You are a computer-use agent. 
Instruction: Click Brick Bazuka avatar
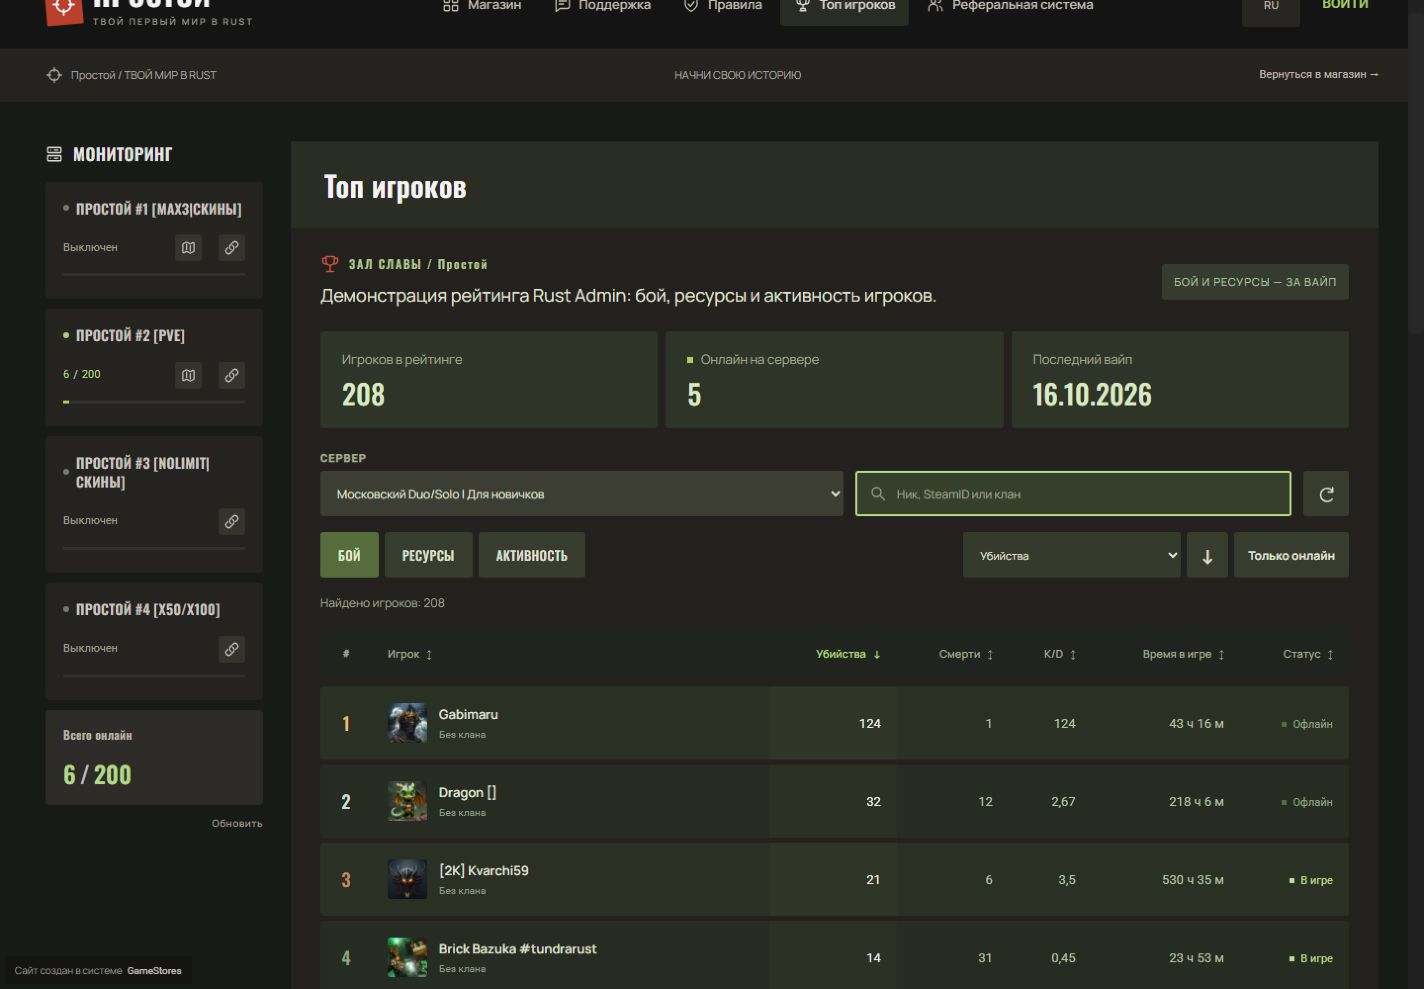[x=407, y=957]
